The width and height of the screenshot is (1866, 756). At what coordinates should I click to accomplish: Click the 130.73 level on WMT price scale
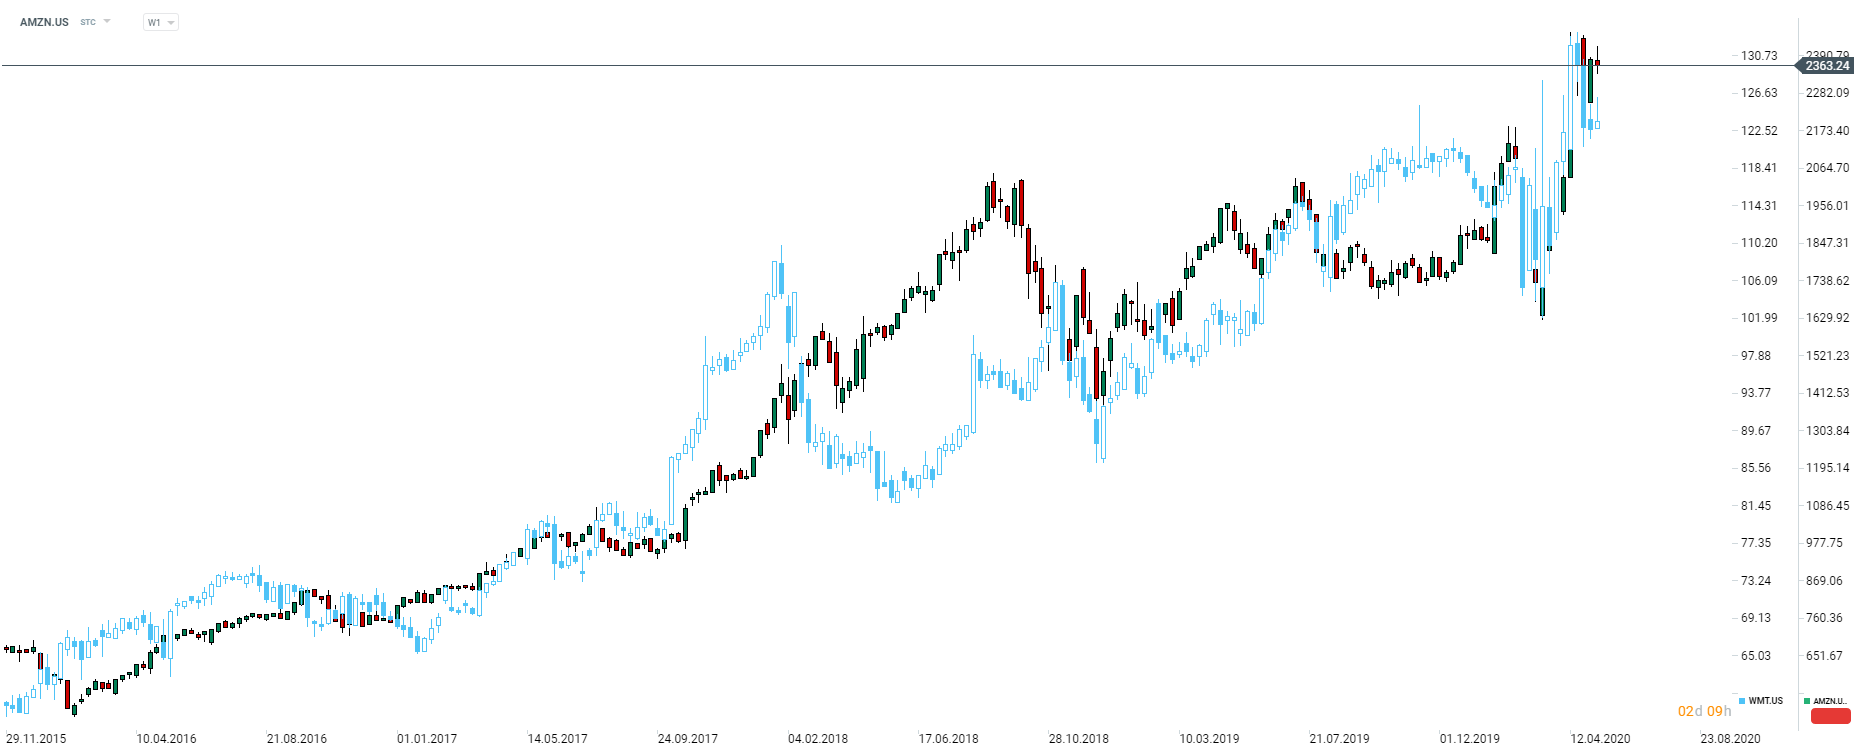(1759, 56)
